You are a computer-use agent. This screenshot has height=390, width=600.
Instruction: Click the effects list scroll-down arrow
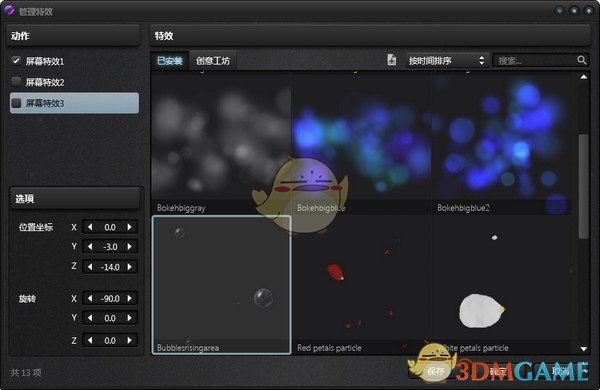point(584,349)
